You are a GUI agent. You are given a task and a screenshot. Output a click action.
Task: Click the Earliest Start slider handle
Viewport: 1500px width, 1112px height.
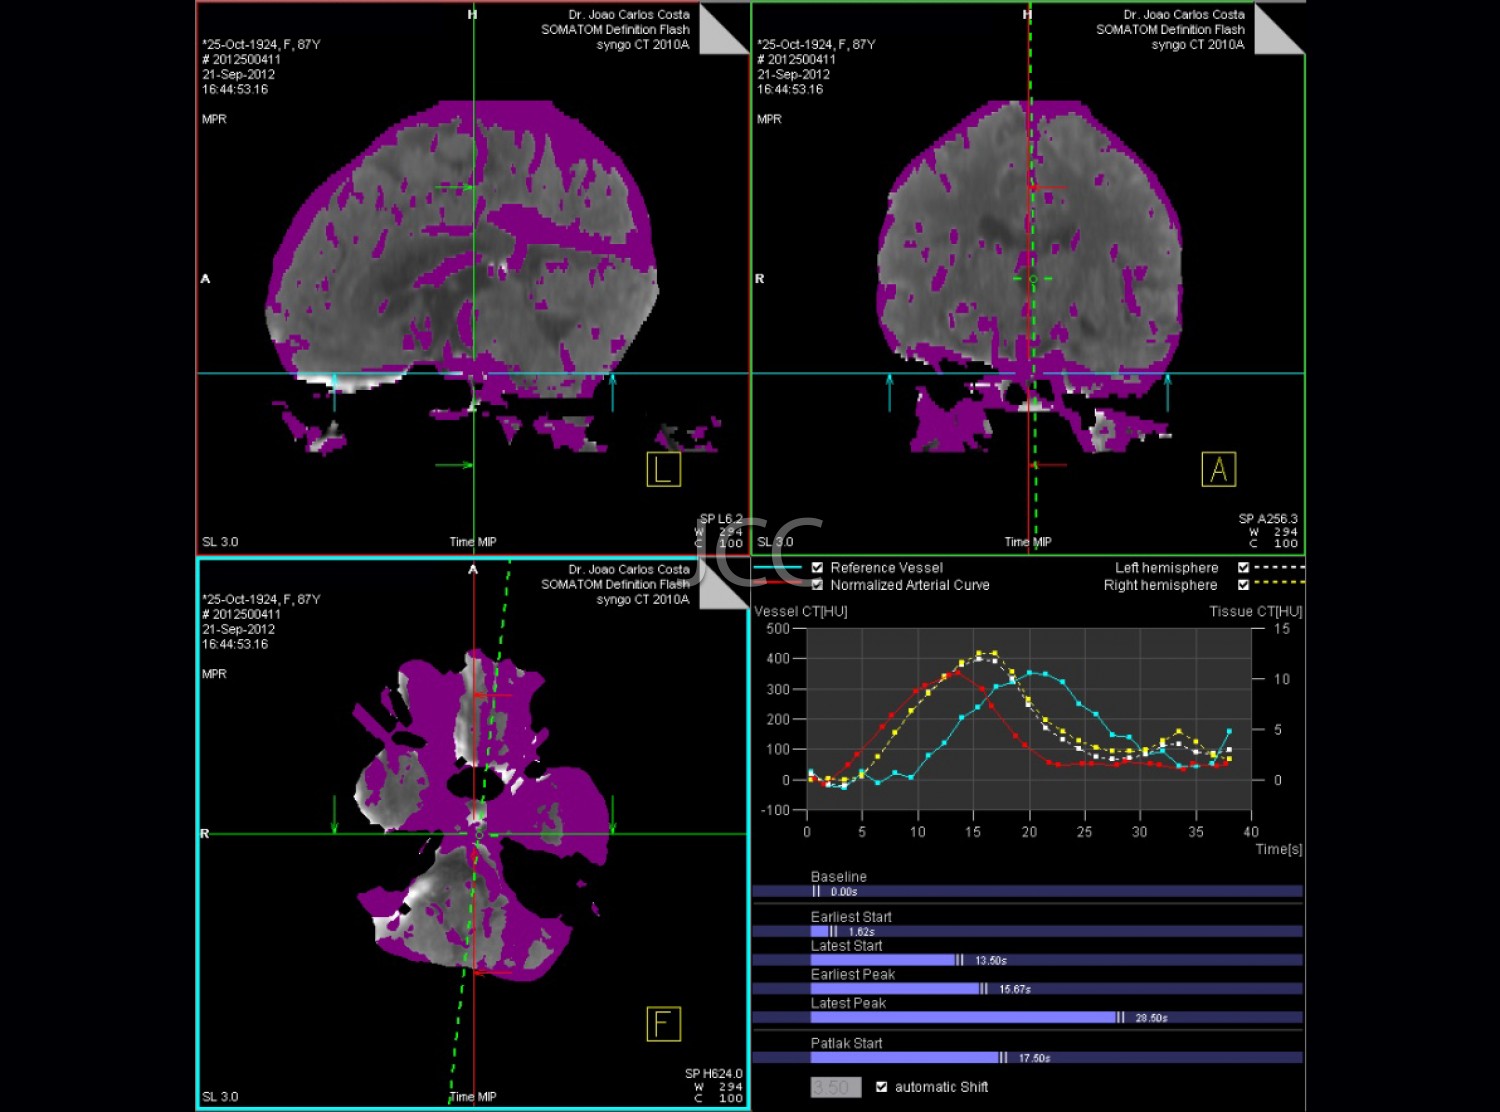(833, 931)
